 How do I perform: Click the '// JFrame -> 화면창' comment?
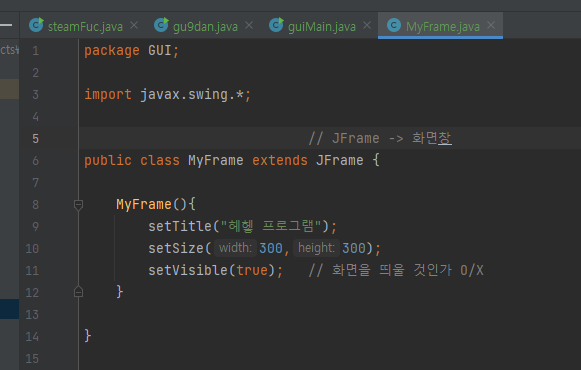(380, 138)
